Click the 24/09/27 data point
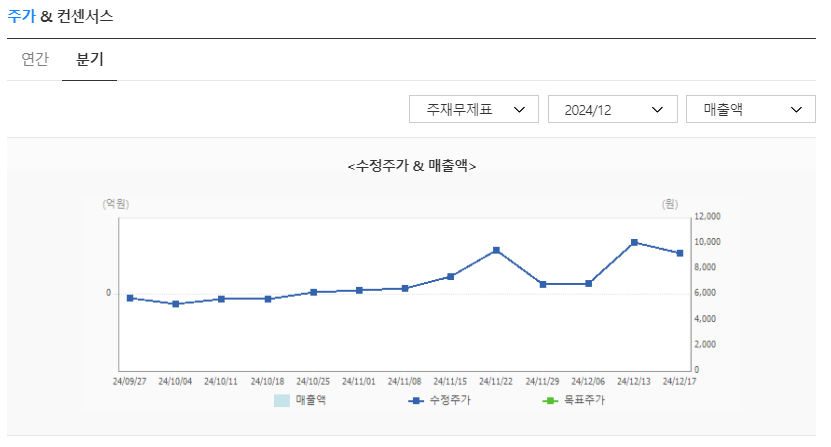 (x=130, y=298)
